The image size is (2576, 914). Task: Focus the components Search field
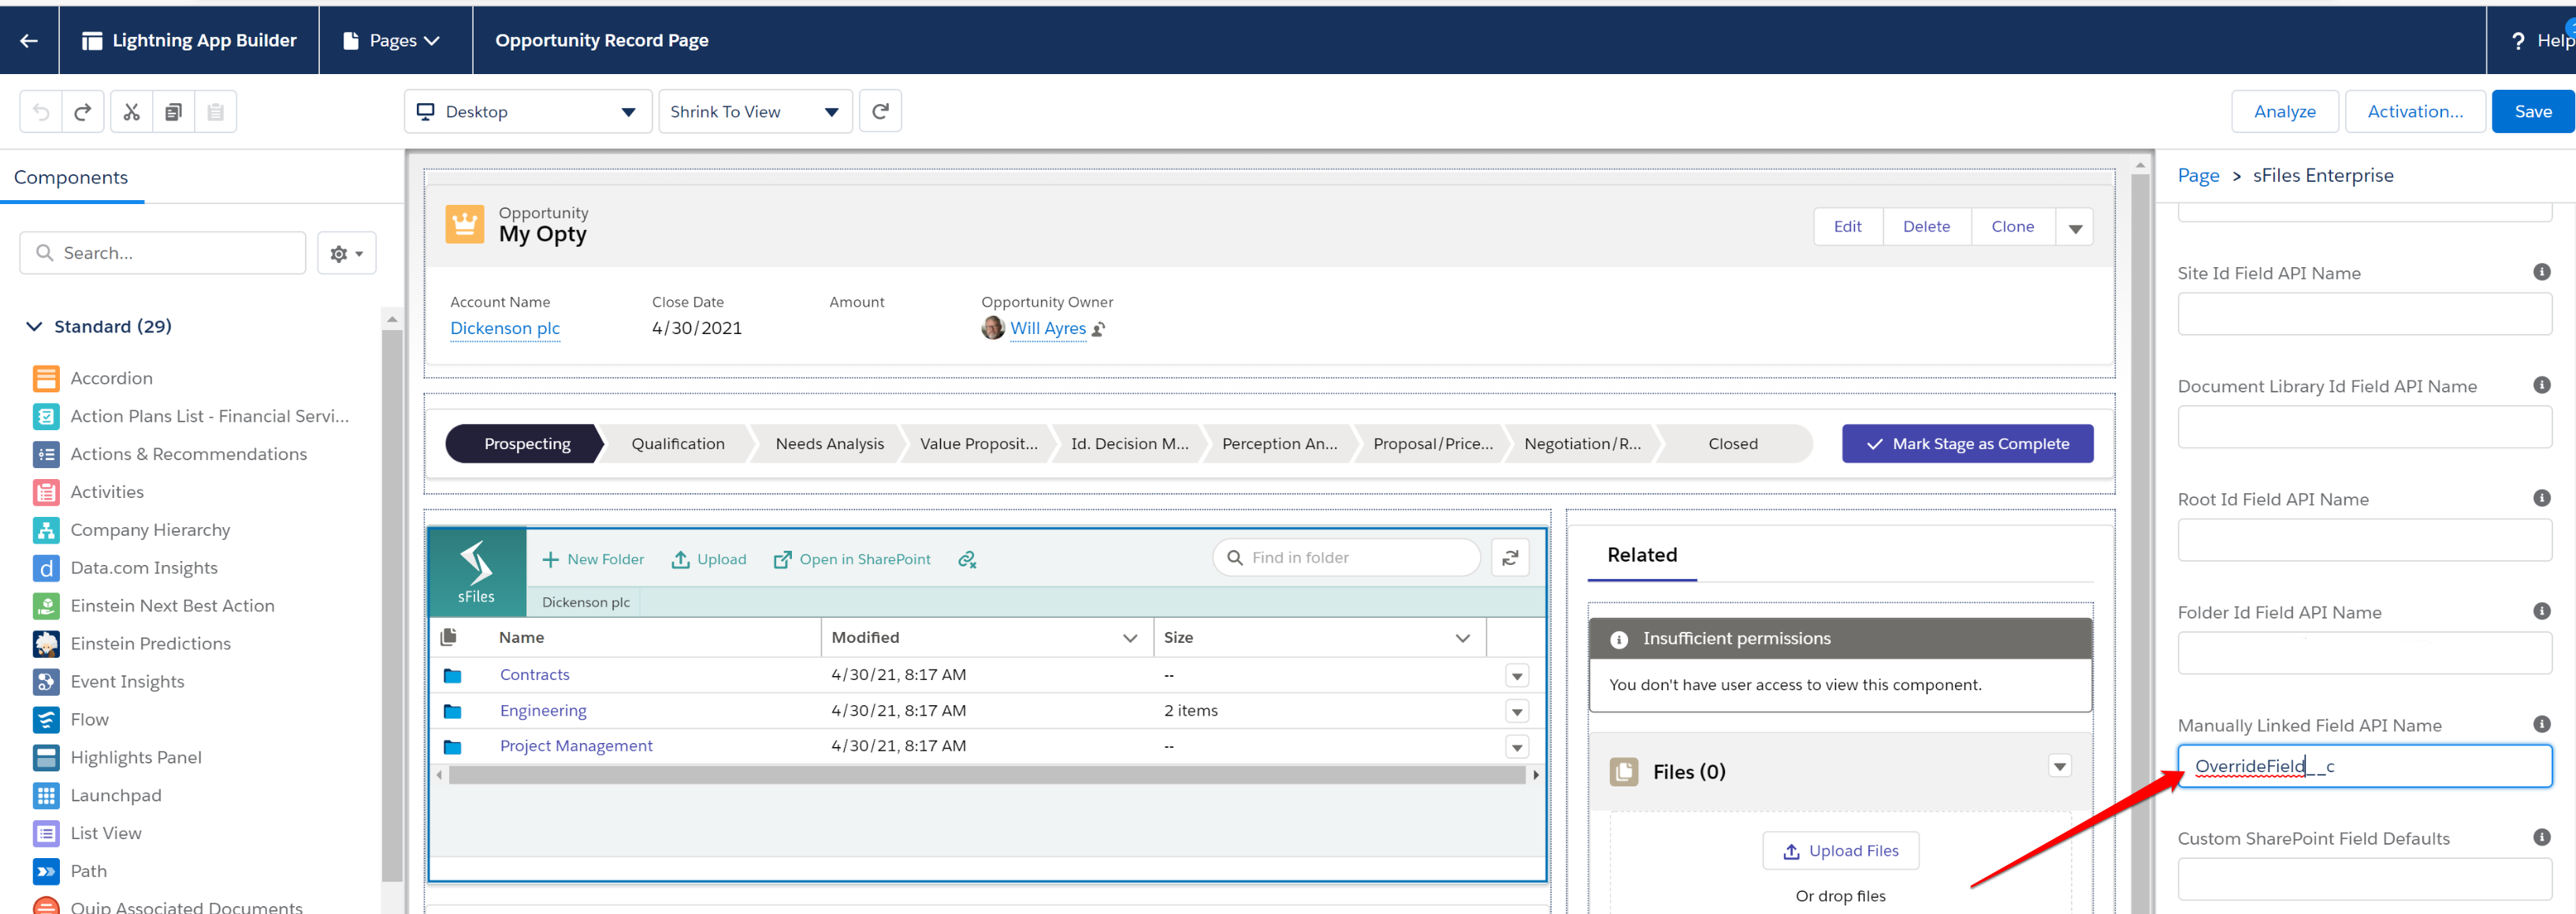[x=163, y=253]
